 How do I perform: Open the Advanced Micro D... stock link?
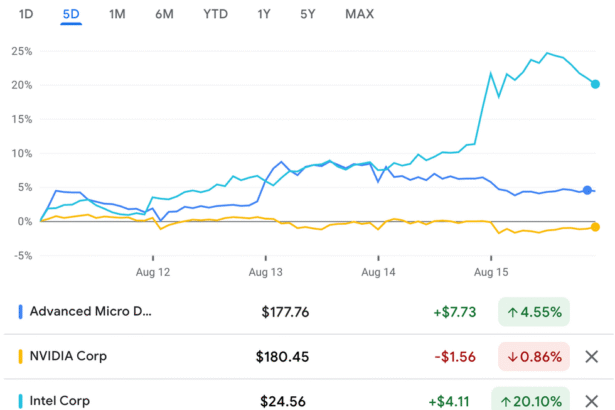click(x=92, y=312)
